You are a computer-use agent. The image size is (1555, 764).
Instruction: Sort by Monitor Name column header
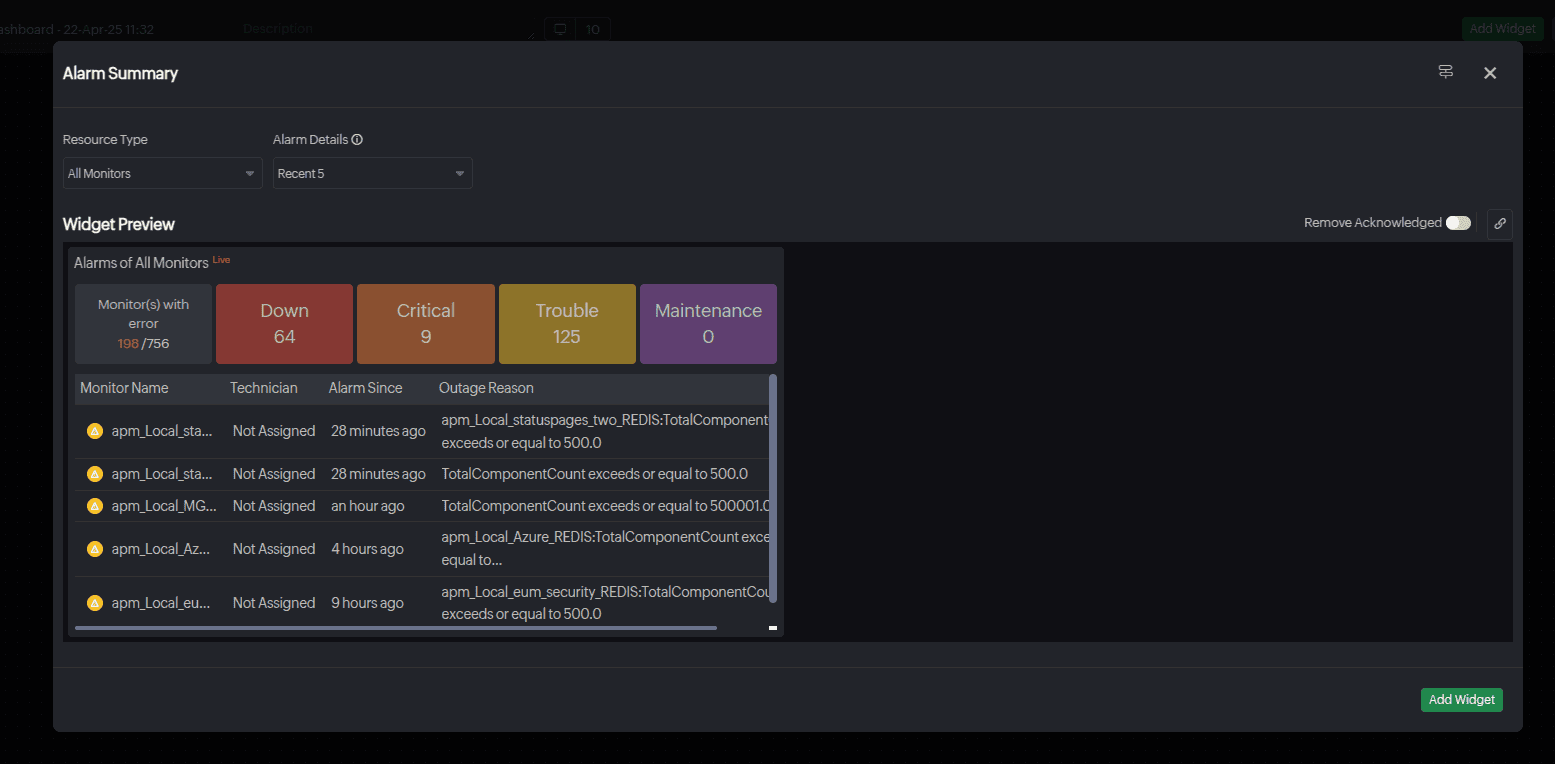tap(124, 388)
